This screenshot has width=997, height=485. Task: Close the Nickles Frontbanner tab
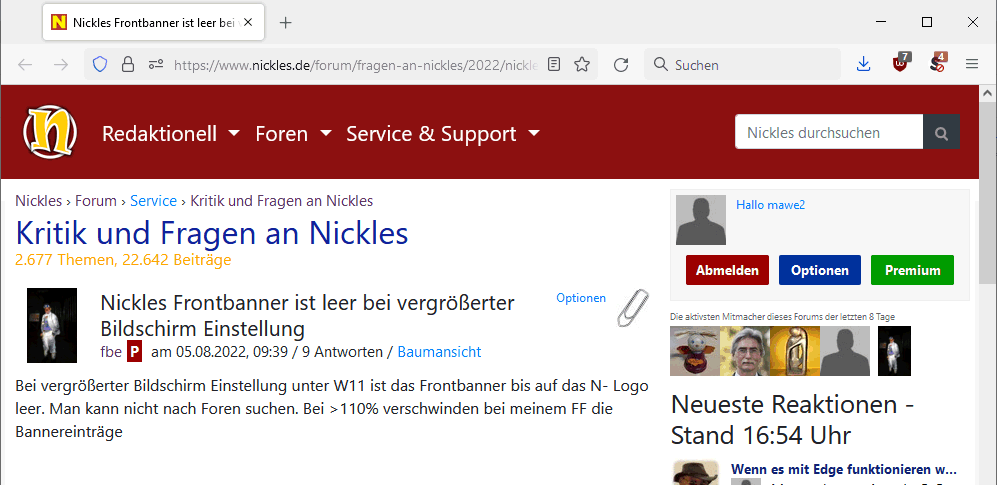(x=248, y=22)
